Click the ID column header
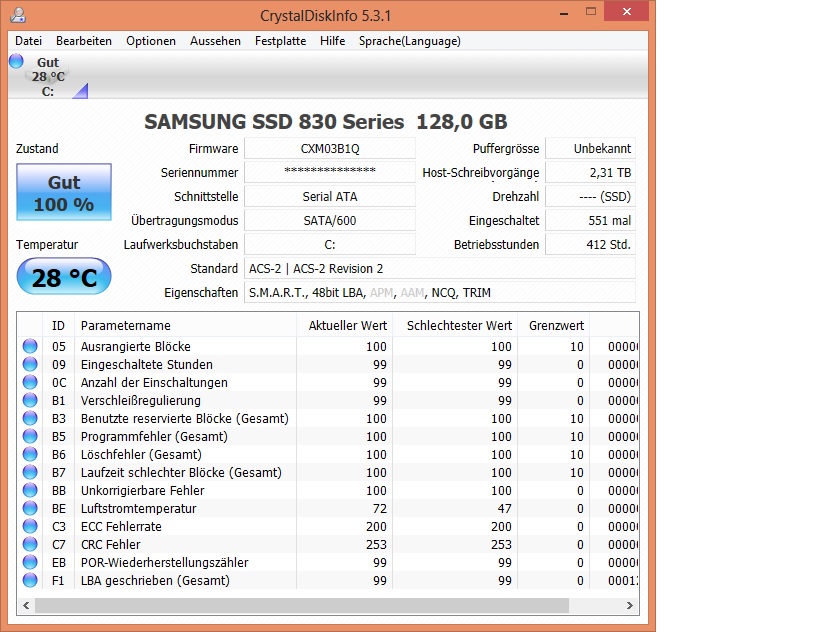Viewport: 819px width, 632px height. point(58,325)
